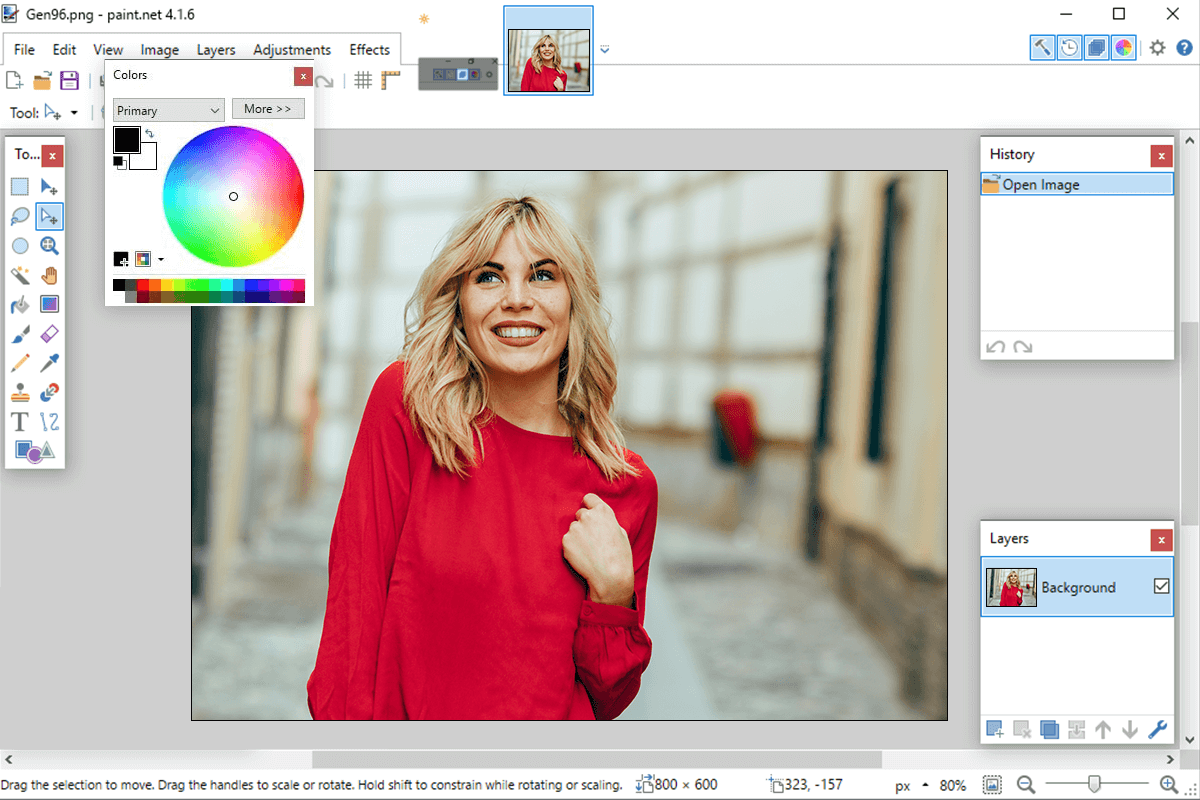Select the Paint Bucket tool

pos(20,304)
